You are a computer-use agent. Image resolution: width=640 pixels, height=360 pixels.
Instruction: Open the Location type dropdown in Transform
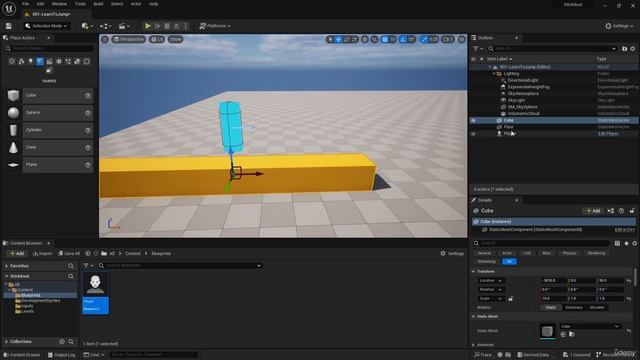click(490, 280)
